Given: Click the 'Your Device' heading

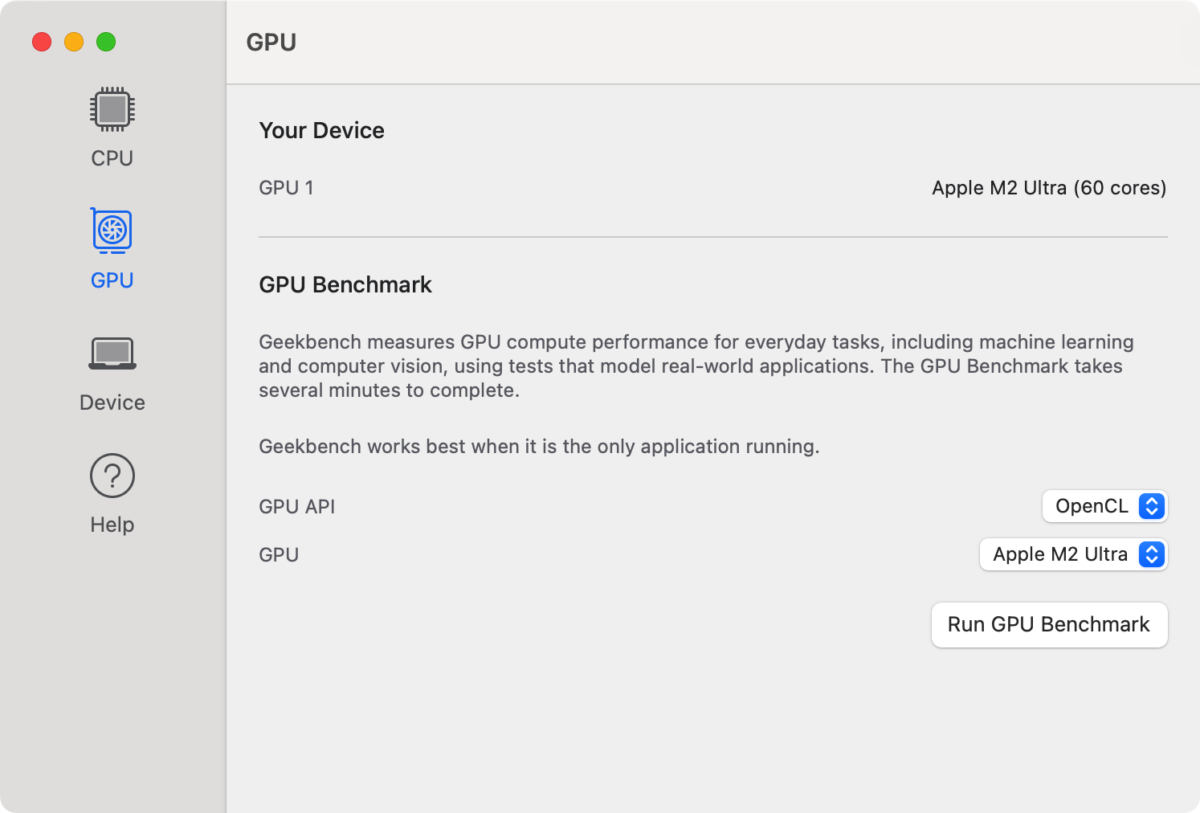Looking at the screenshot, I should (x=322, y=131).
